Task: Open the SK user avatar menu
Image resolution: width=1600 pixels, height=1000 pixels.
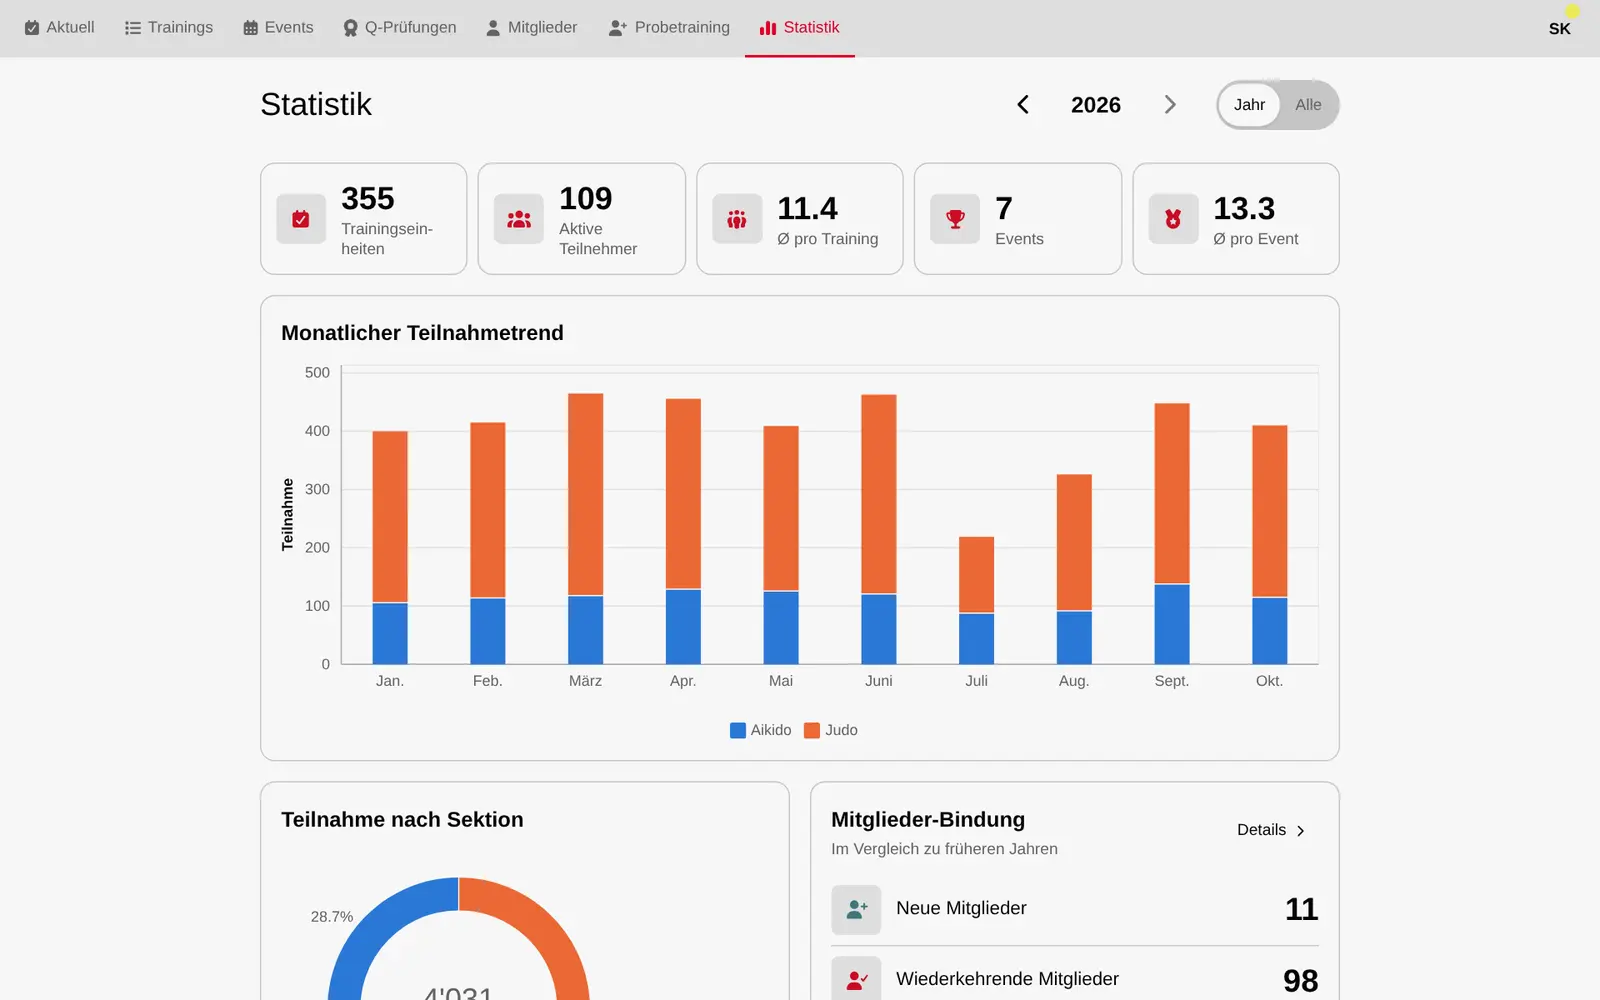Action: coord(1560,28)
